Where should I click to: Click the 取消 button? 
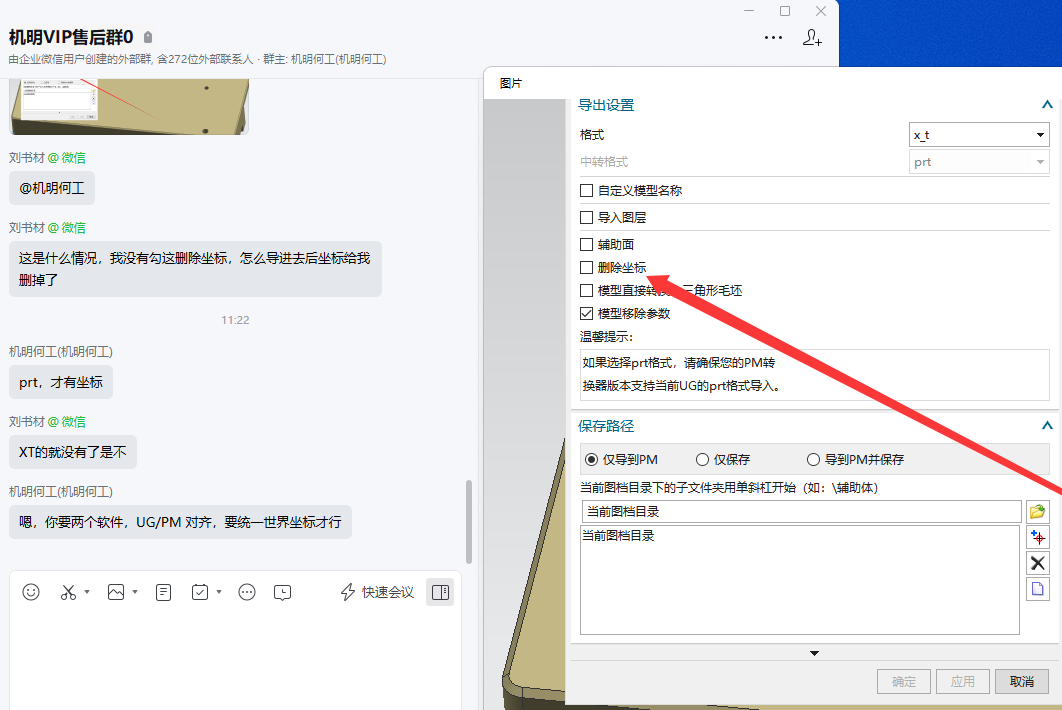(1022, 682)
